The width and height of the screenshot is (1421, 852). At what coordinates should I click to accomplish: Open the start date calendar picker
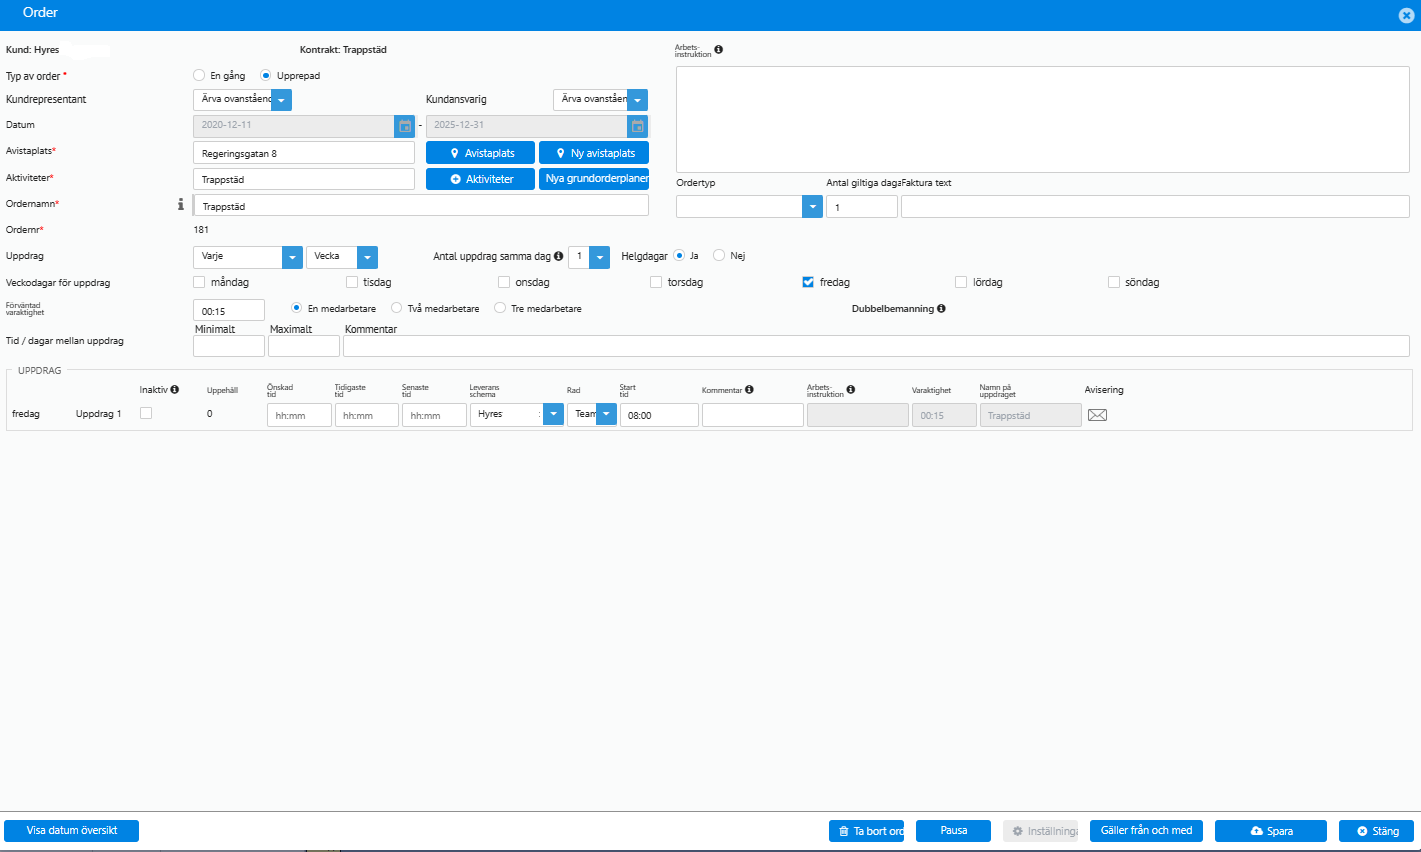point(405,126)
